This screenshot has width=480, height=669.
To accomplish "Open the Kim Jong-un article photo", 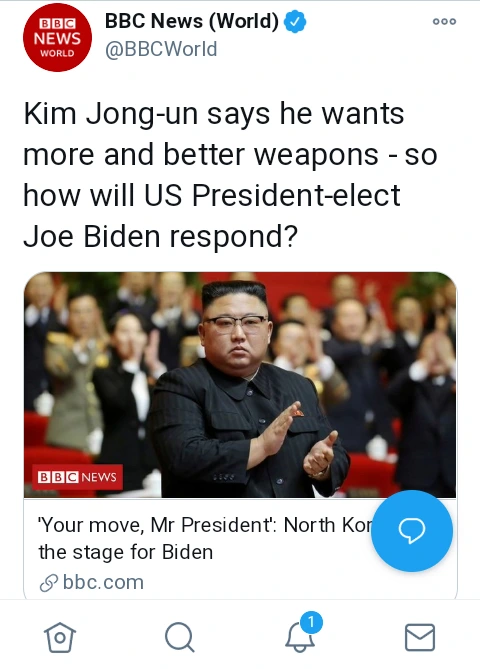I will [240, 385].
